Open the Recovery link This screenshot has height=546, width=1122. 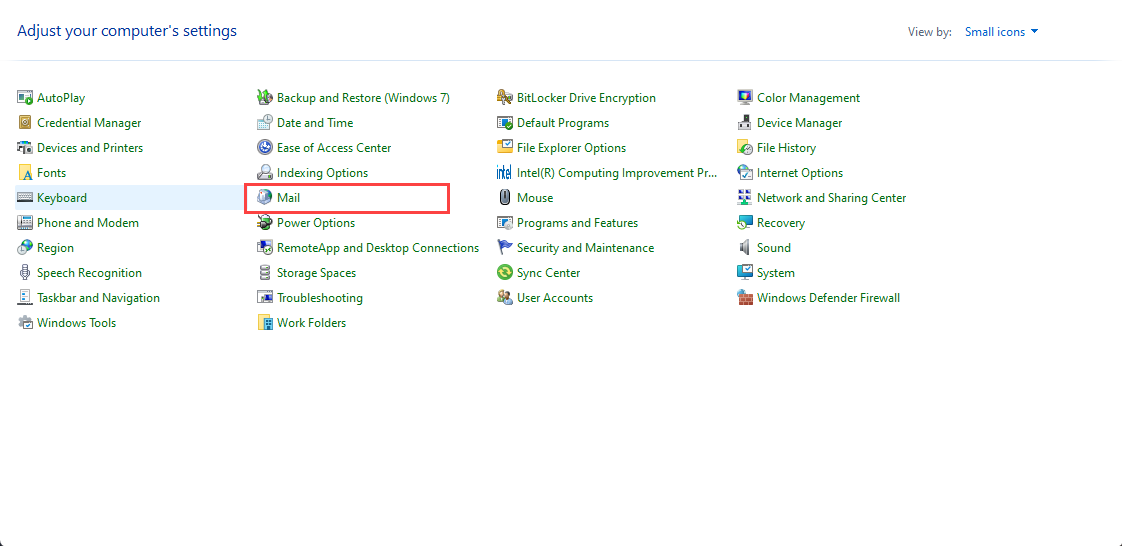[x=781, y=223]
